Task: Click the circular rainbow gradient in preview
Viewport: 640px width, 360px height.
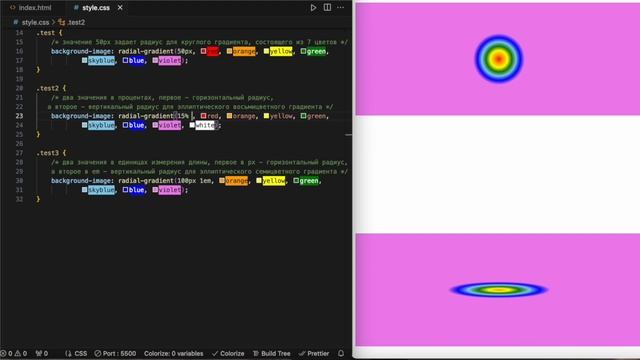Action: pos(498,59)
